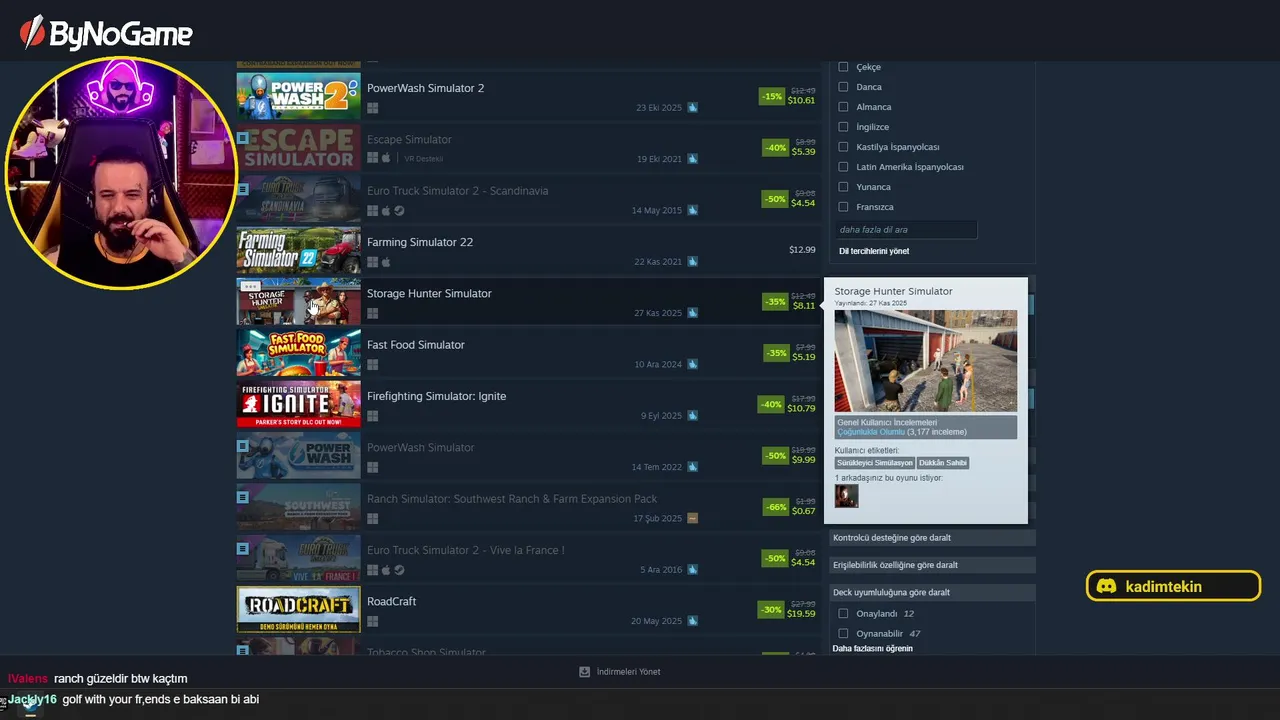Tick the Fransızca language checkbox
This screenshot has height=720, width=1280.
click(x=843, y=207)
